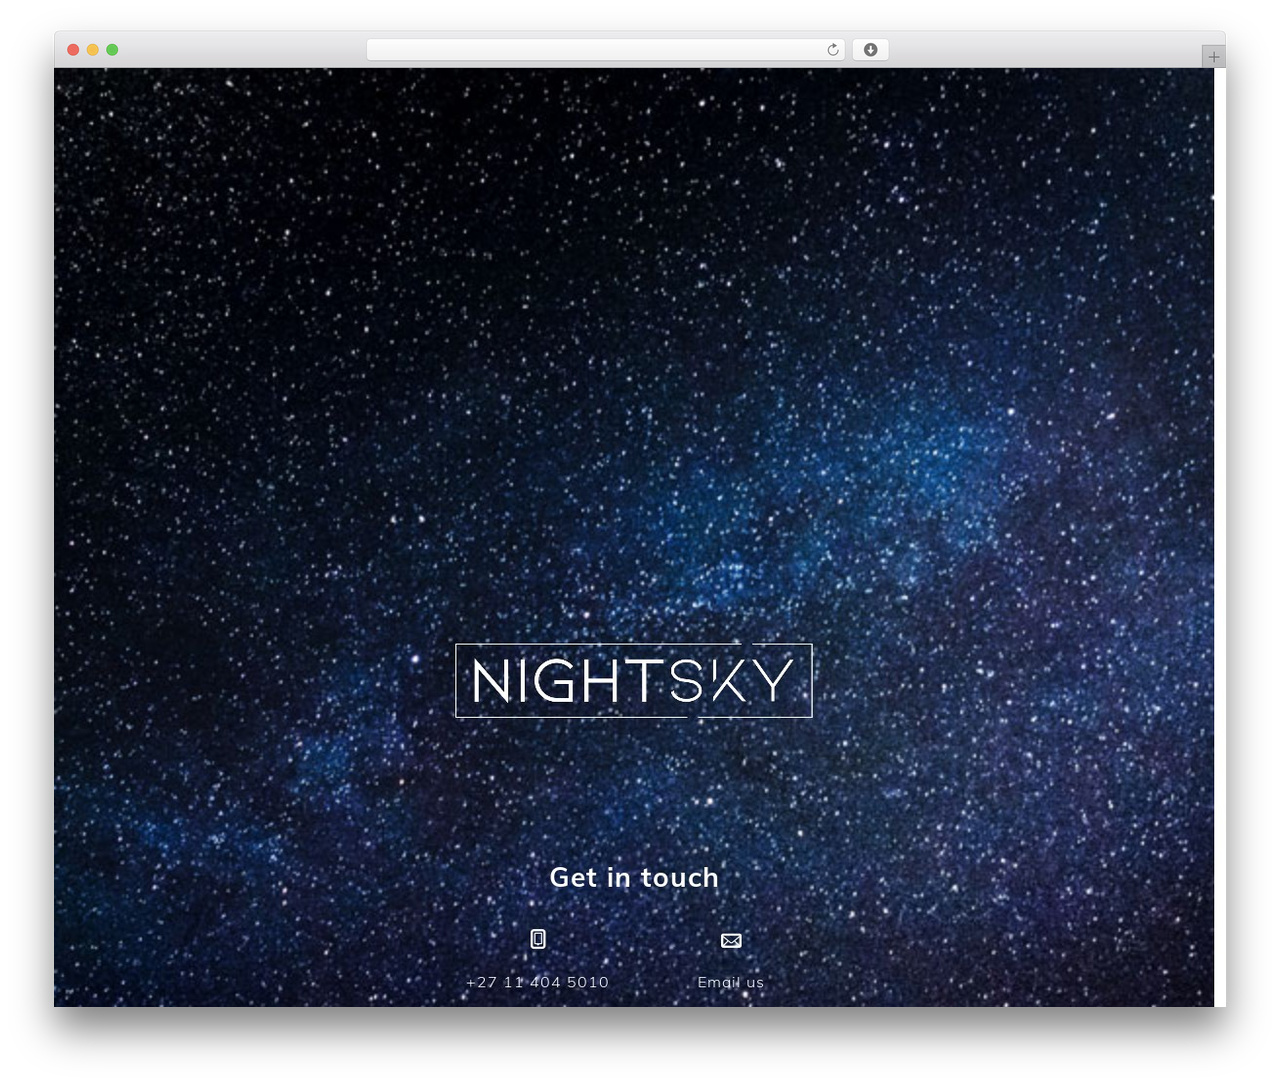The image size is (1280, 1084).
Task: Click the email envelope icon
Action: (731, 940)
